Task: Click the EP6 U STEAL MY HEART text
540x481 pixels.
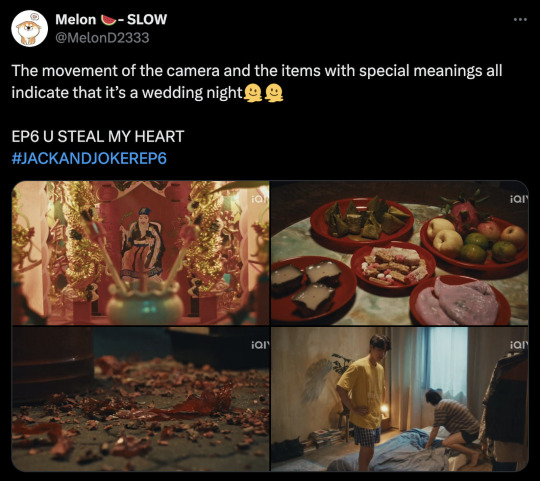Action: click(98, 136)
